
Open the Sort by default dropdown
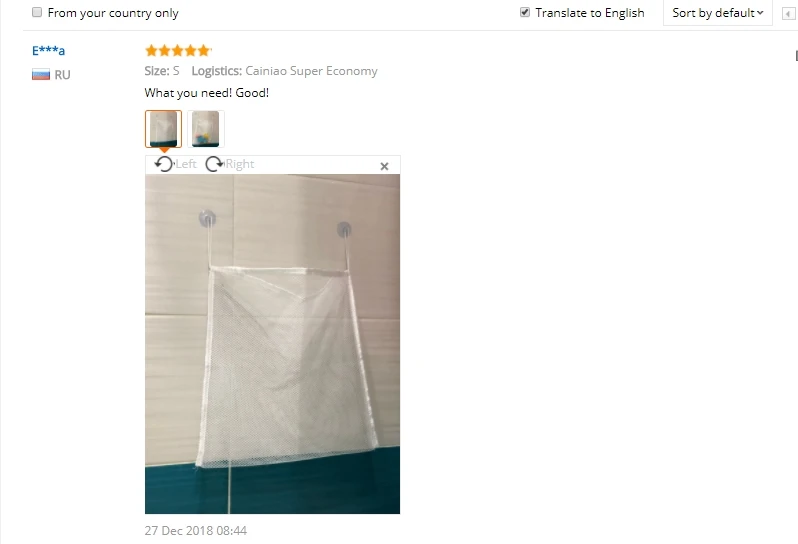[x=718, y=13]
